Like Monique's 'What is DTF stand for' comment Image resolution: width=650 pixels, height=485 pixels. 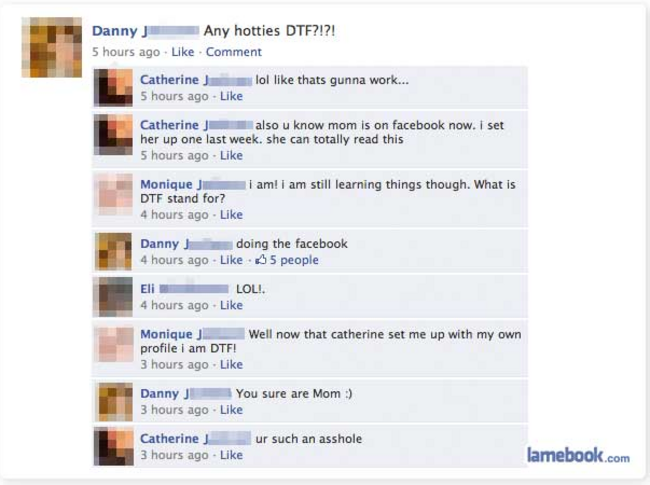(x=231, y=215)
